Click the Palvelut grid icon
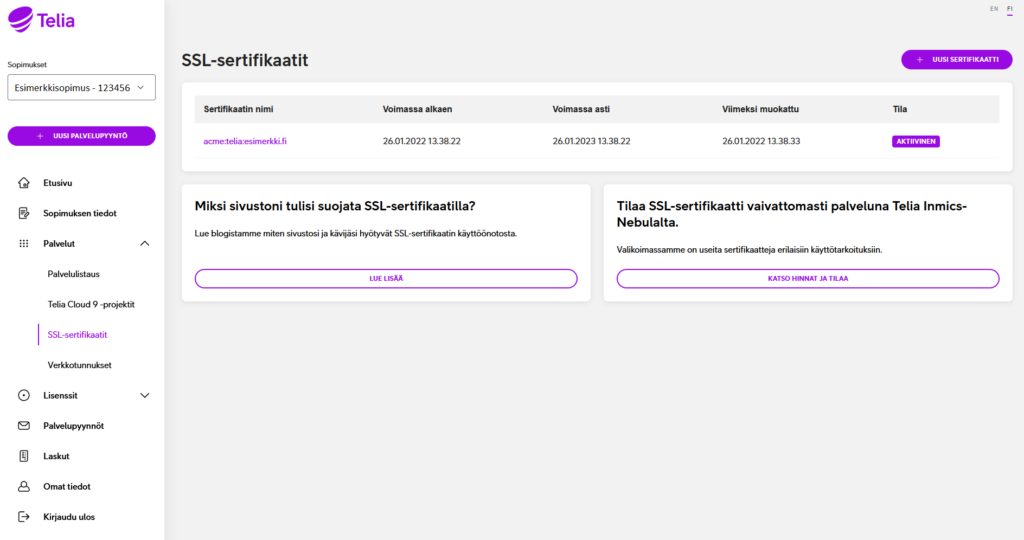1024x540 pixels. [x=24, y=244]
